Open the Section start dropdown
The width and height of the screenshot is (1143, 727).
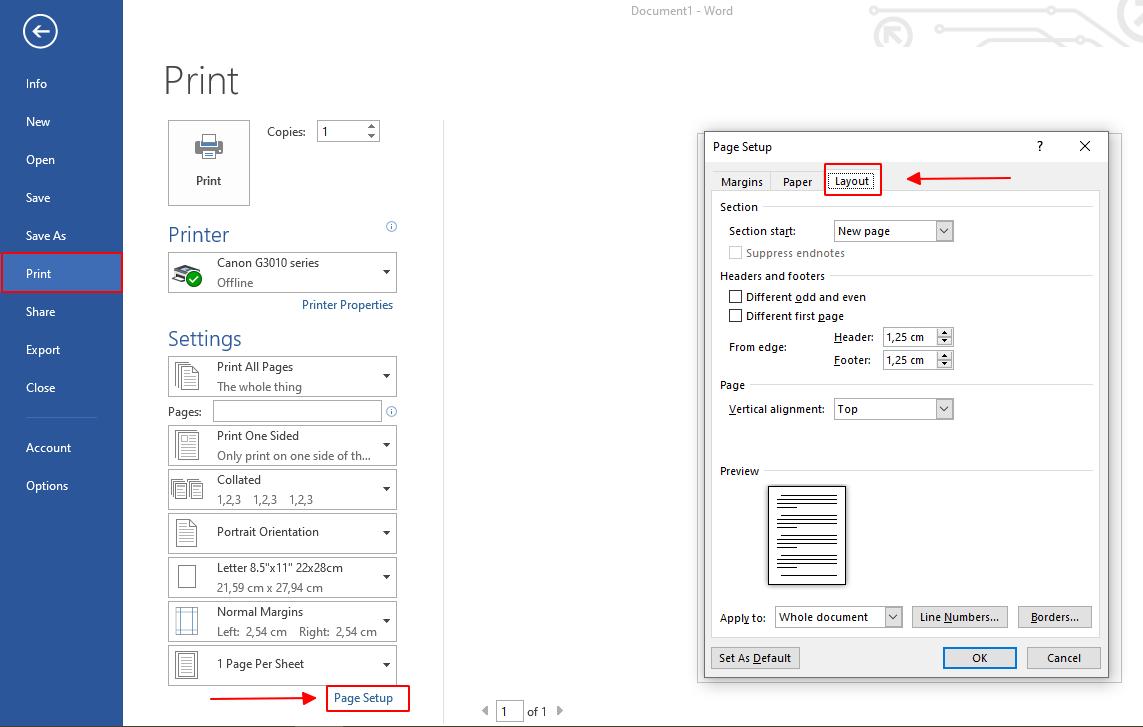[944, 231]
